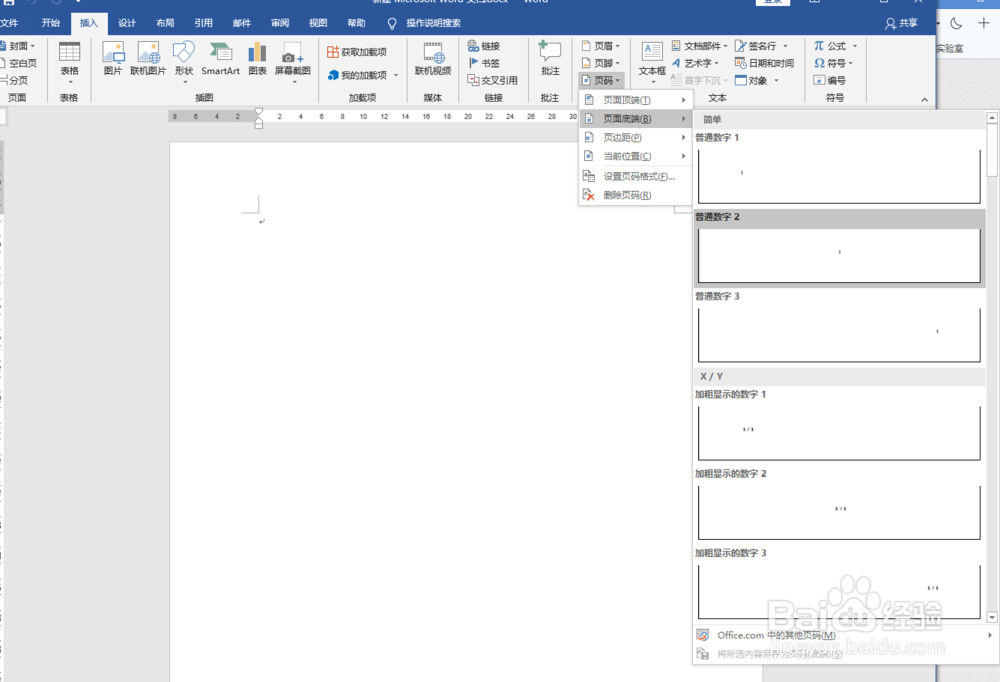This screenshot has width=1000, height=682.
Task: Open the 邮件 Mailings tab
Action: coord(242,23)
